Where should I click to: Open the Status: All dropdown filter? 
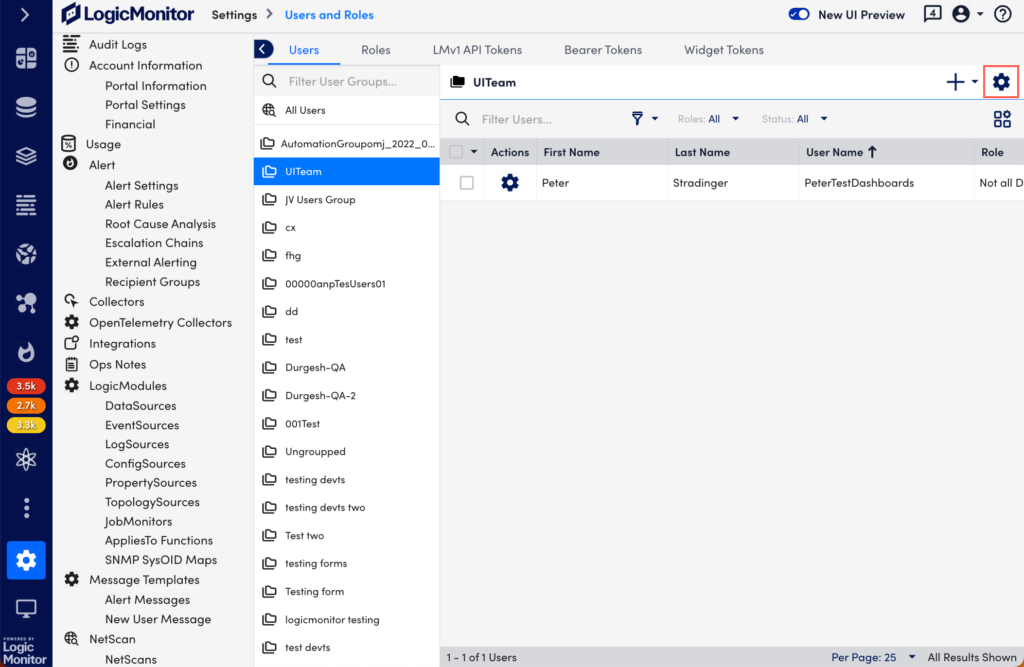pos(793,118)
